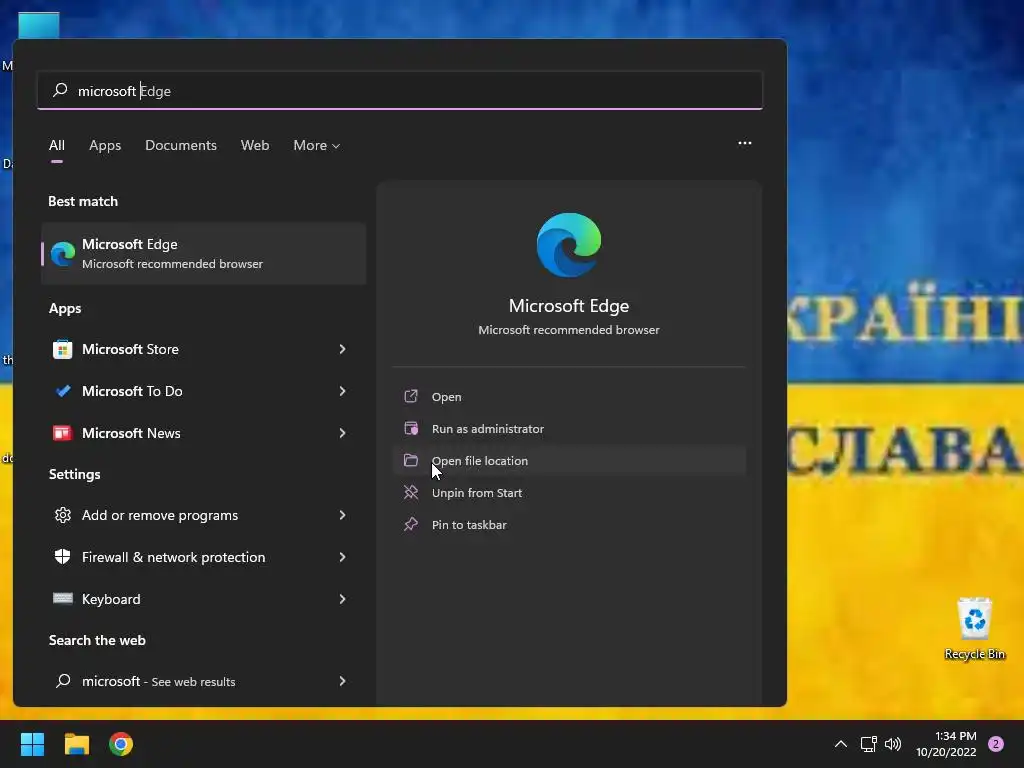Image resolution: width=1024 pixels, height=768 pixels.
Task: Select the Microsoft To Do checkmark icon
Action: coord(63,391)
